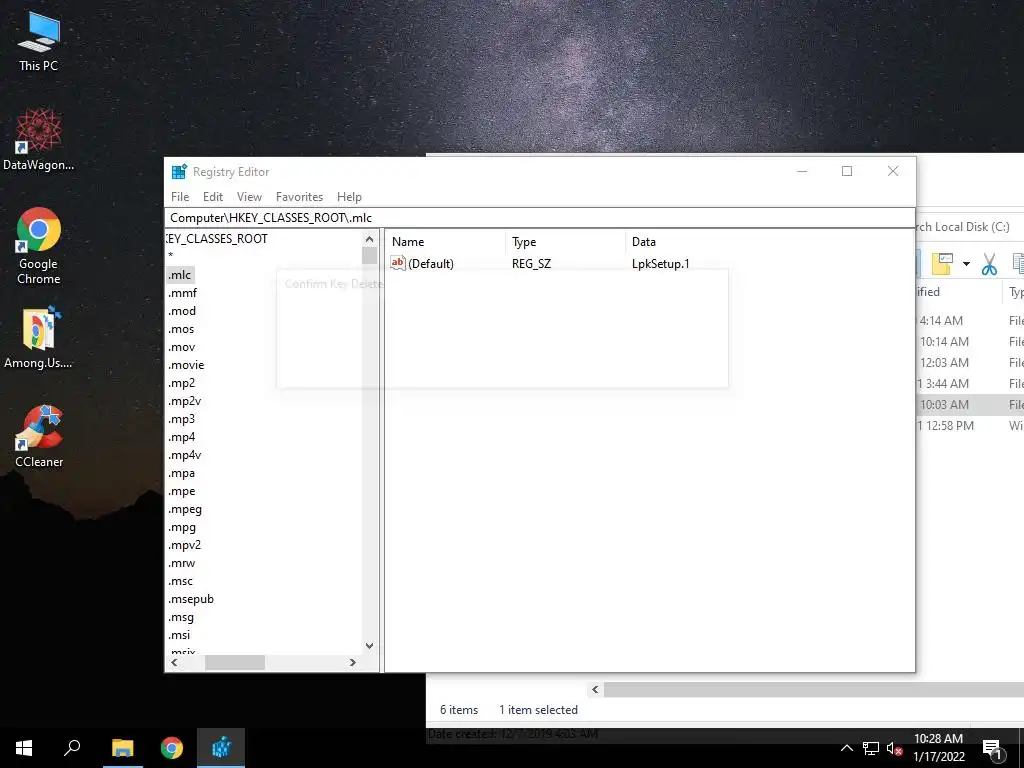Click File Explorer horizontal scroll left arrow
The height and width of the screenshot is (768, 1024).
(x=595, y=689)
